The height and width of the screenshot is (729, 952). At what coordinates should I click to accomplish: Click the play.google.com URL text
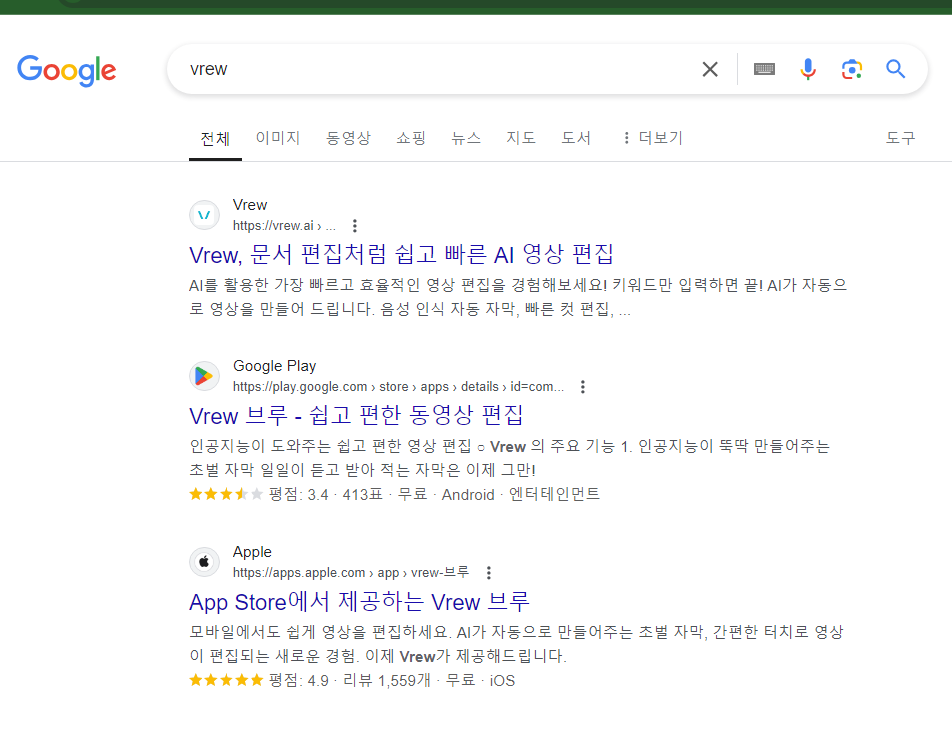(x=398, y=387)
